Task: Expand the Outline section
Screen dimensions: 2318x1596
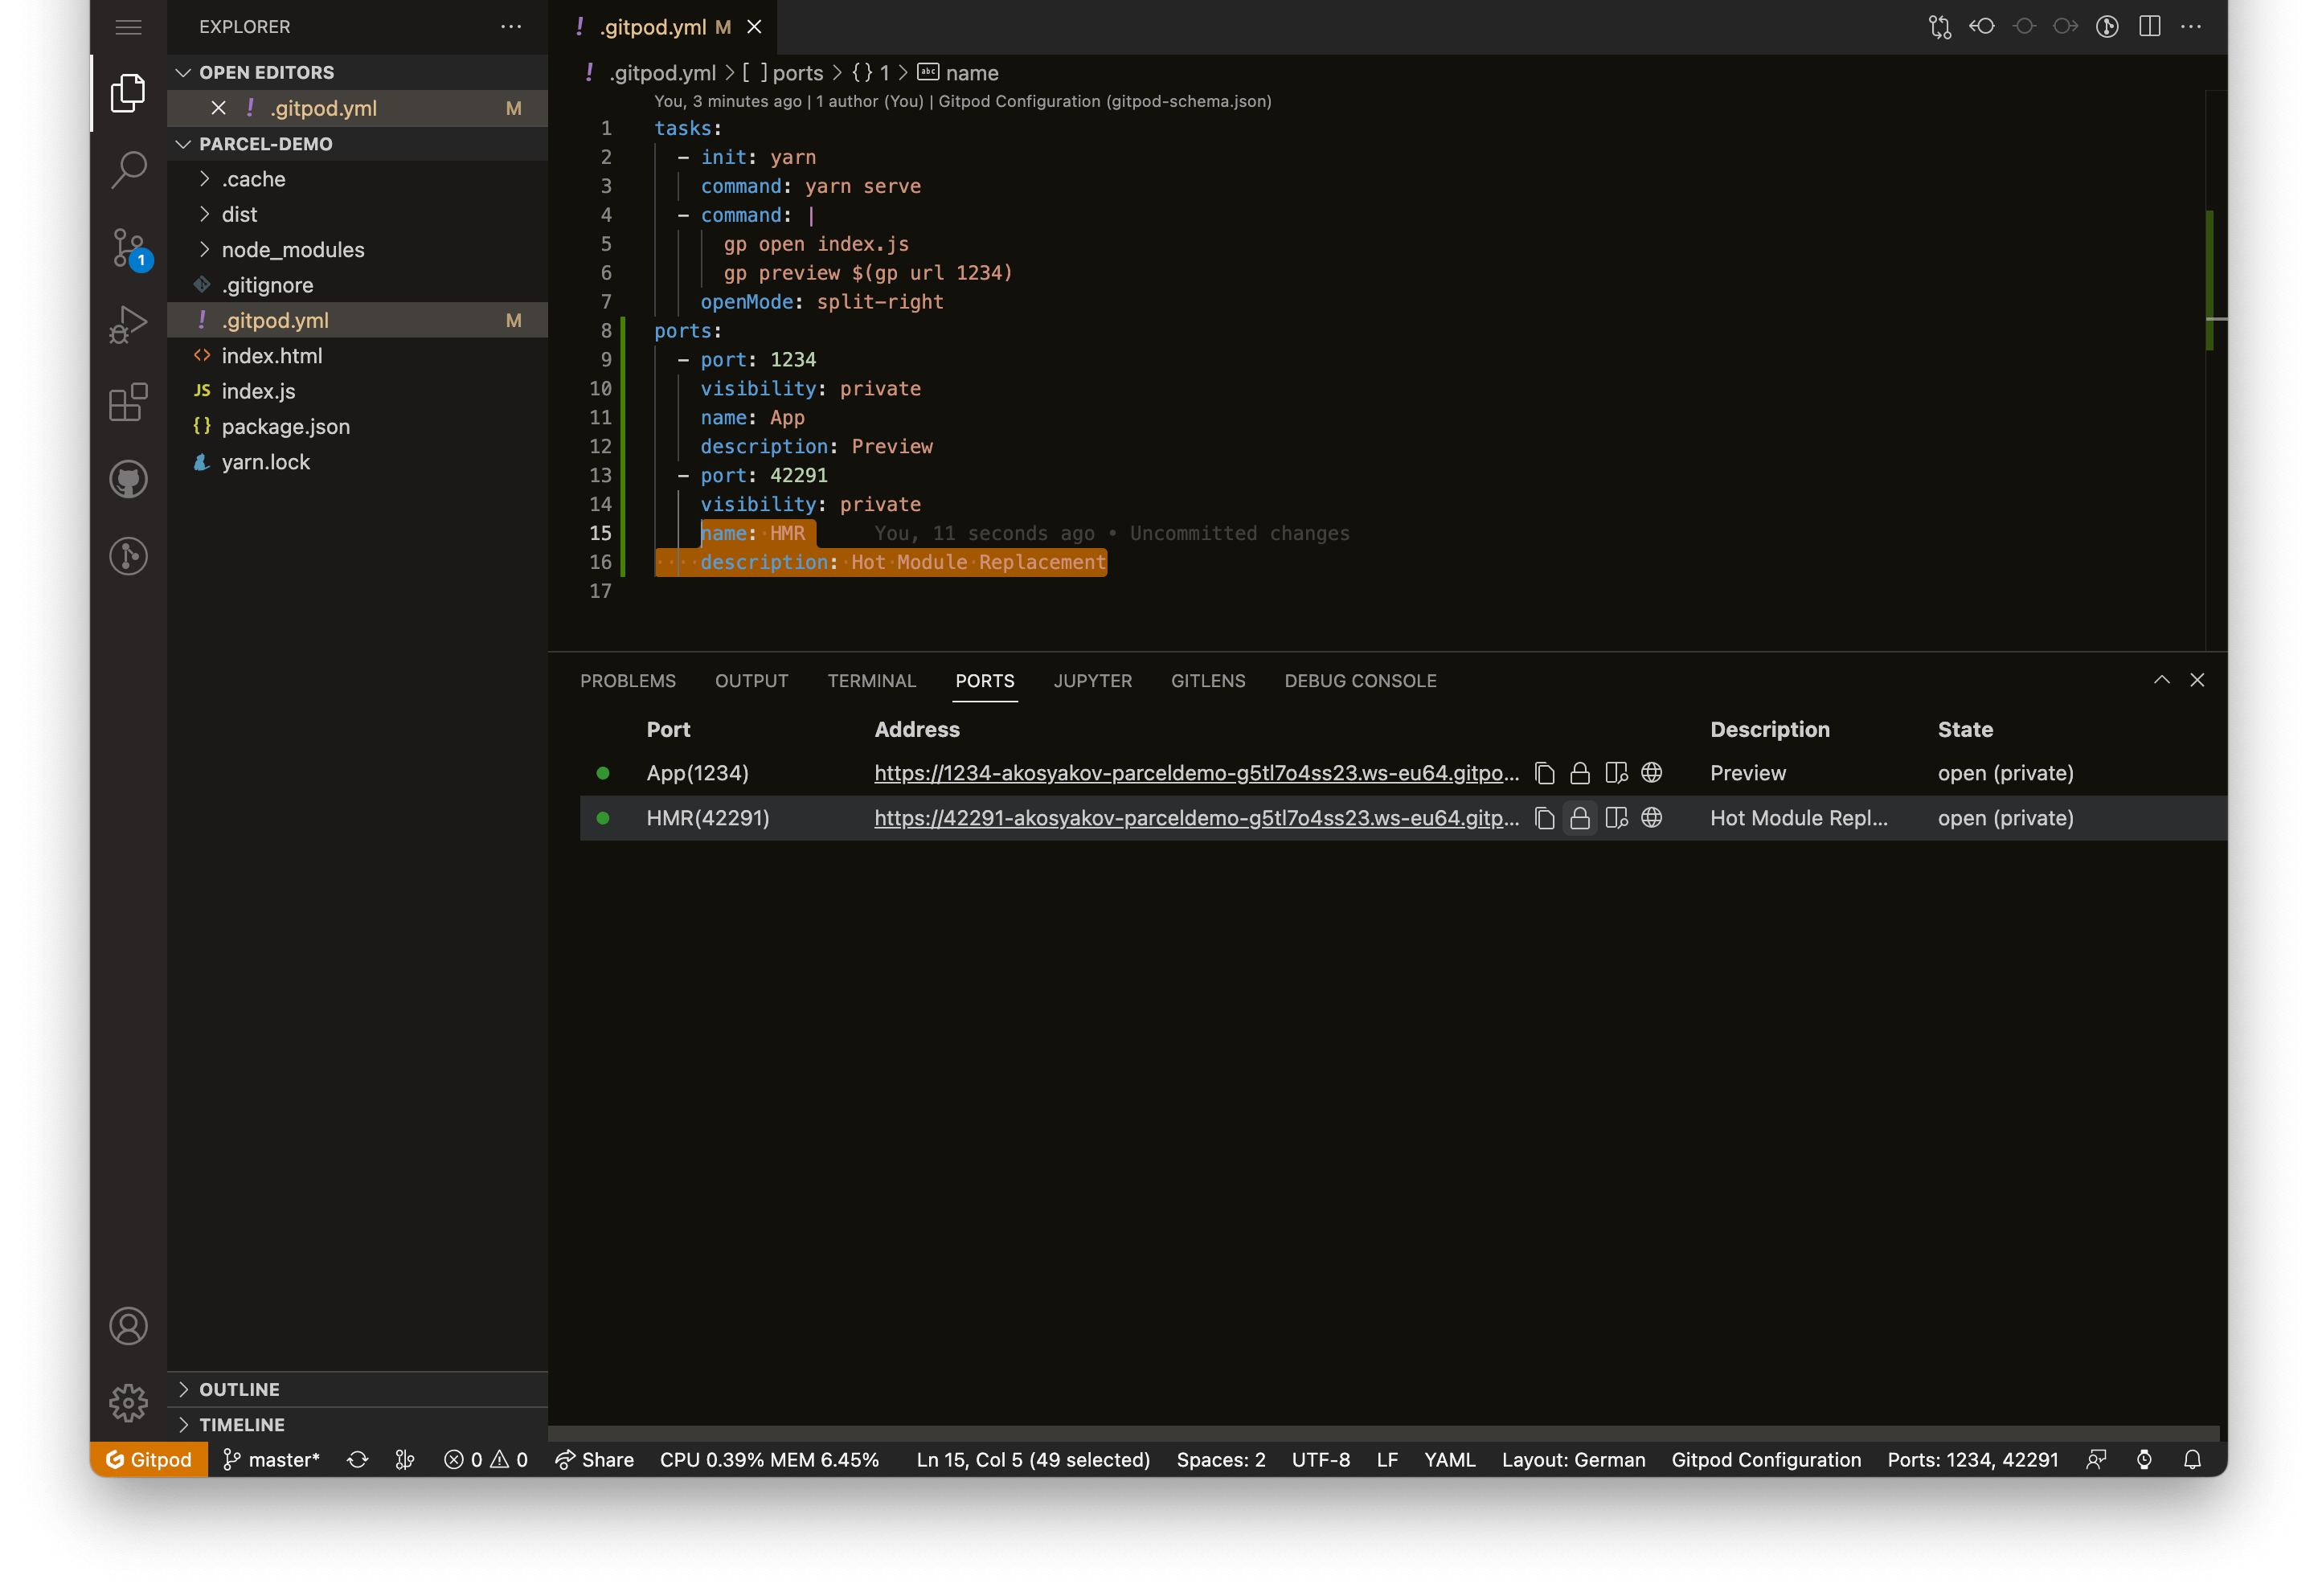Action: pyautogui.click(x=357, y=1389)
